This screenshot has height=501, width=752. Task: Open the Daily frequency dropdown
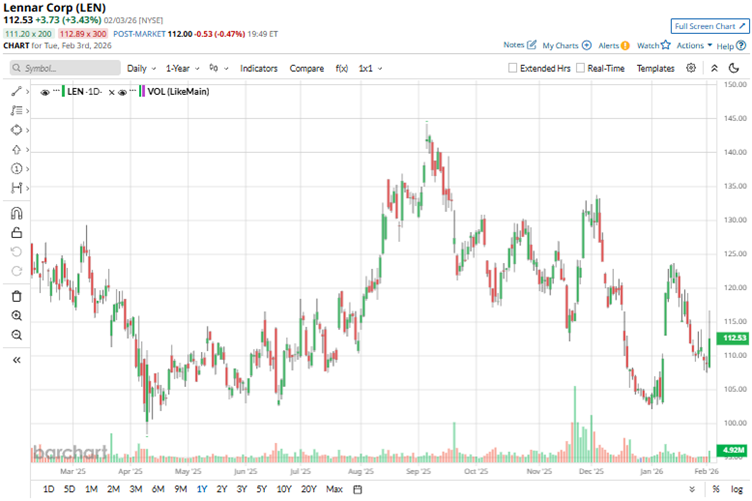[x=141, y=68]
